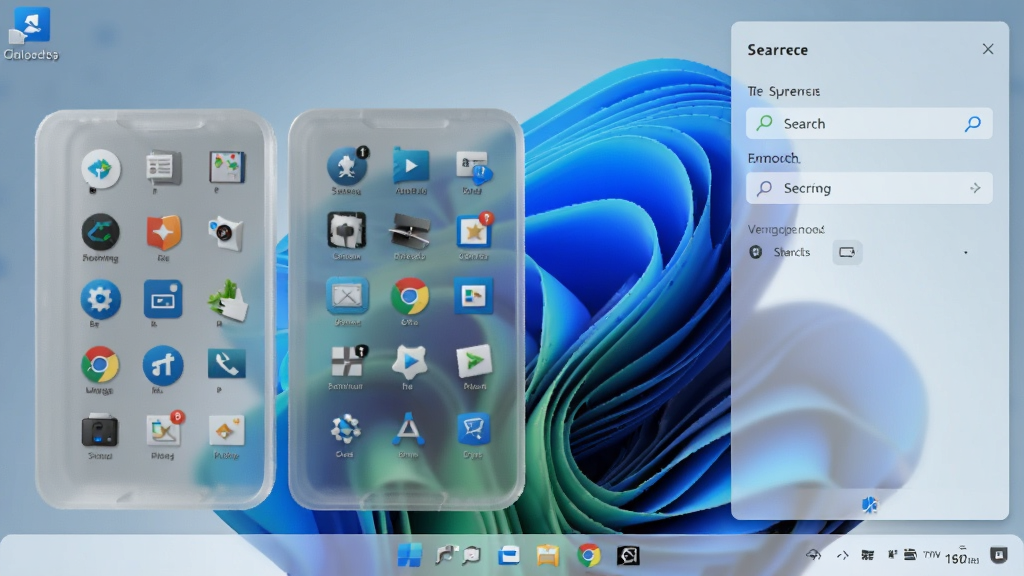The image size is (1024, 576).
Task: Open the taskbar search magnifier icon
Action: tap(471, 555)
